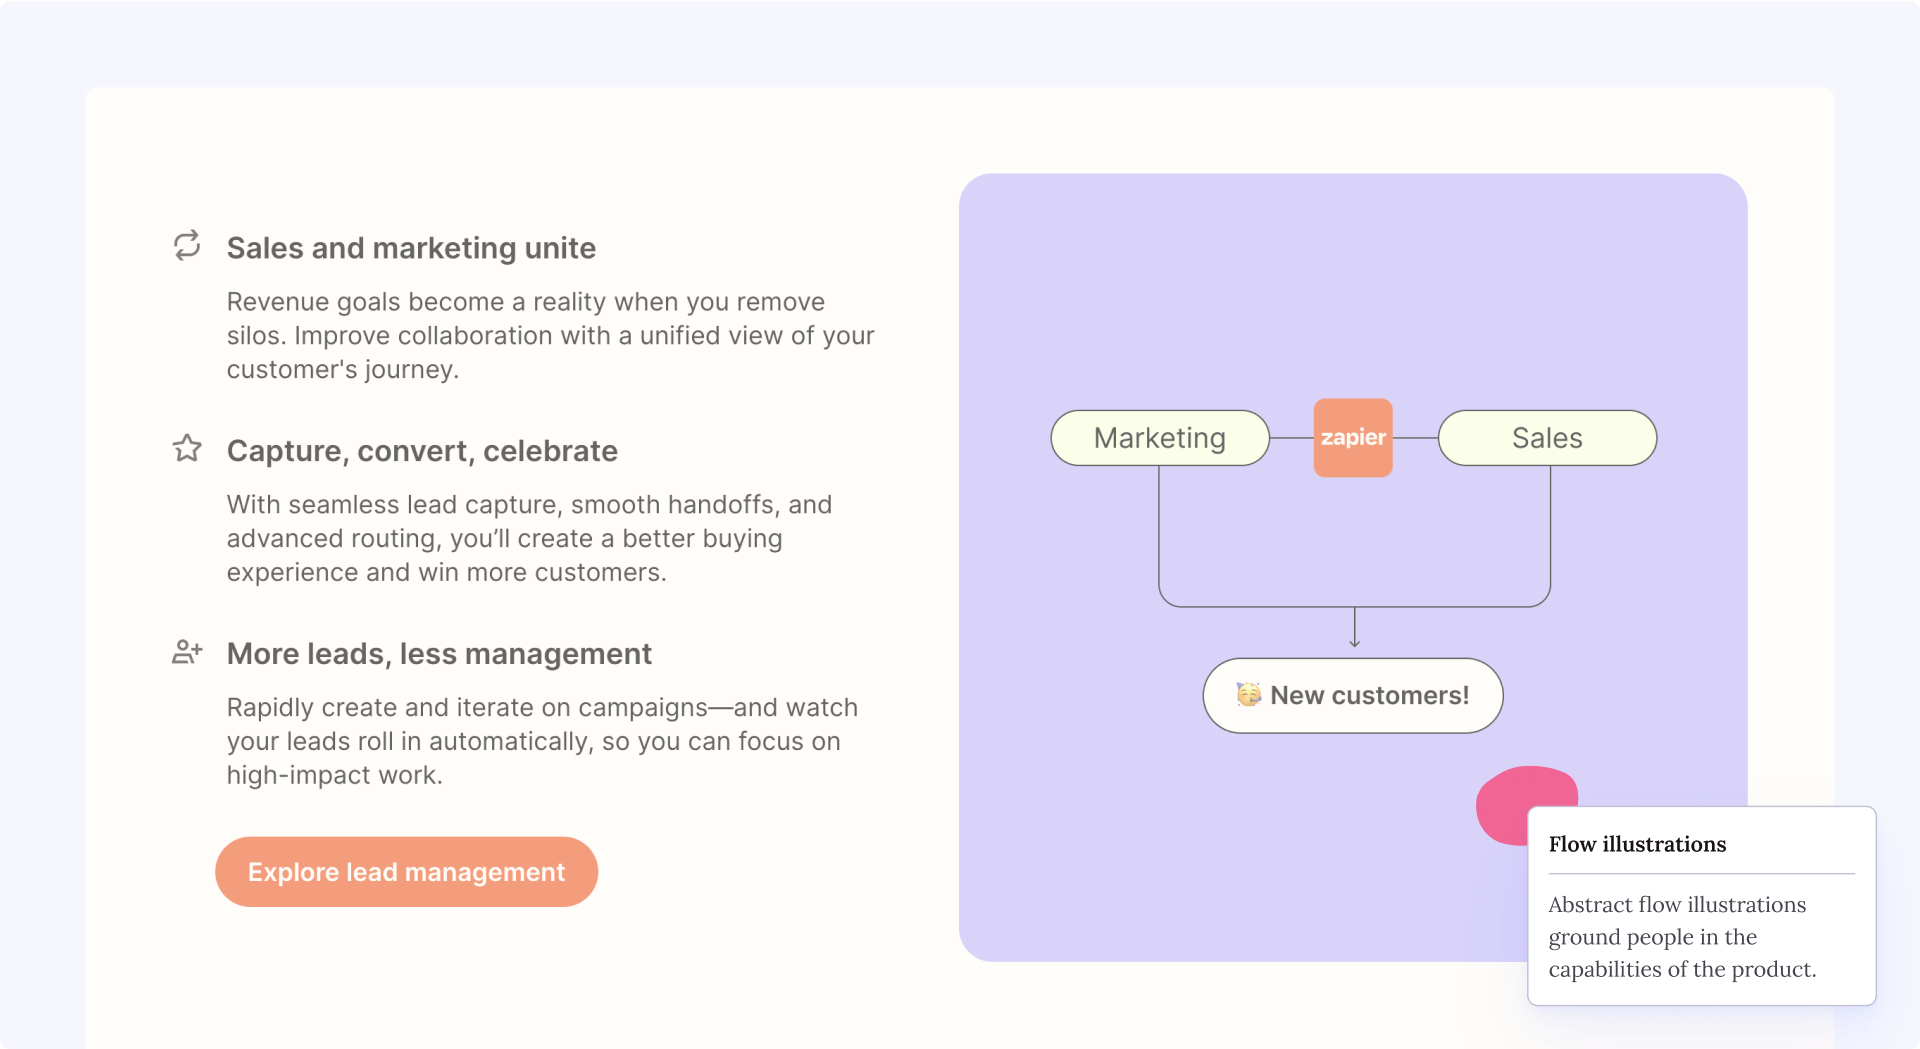This screenshot has height=1049, width=1920.
Task: Click the Flow illustrations tooltip title
Action: (1637, 844)
